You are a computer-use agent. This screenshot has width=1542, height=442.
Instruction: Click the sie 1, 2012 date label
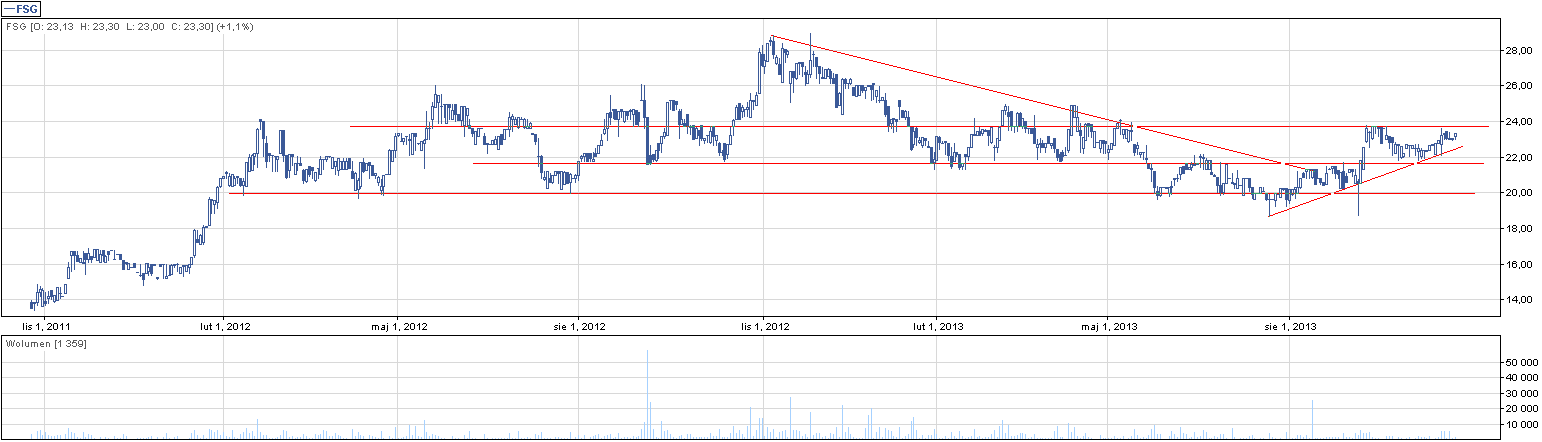579,325
